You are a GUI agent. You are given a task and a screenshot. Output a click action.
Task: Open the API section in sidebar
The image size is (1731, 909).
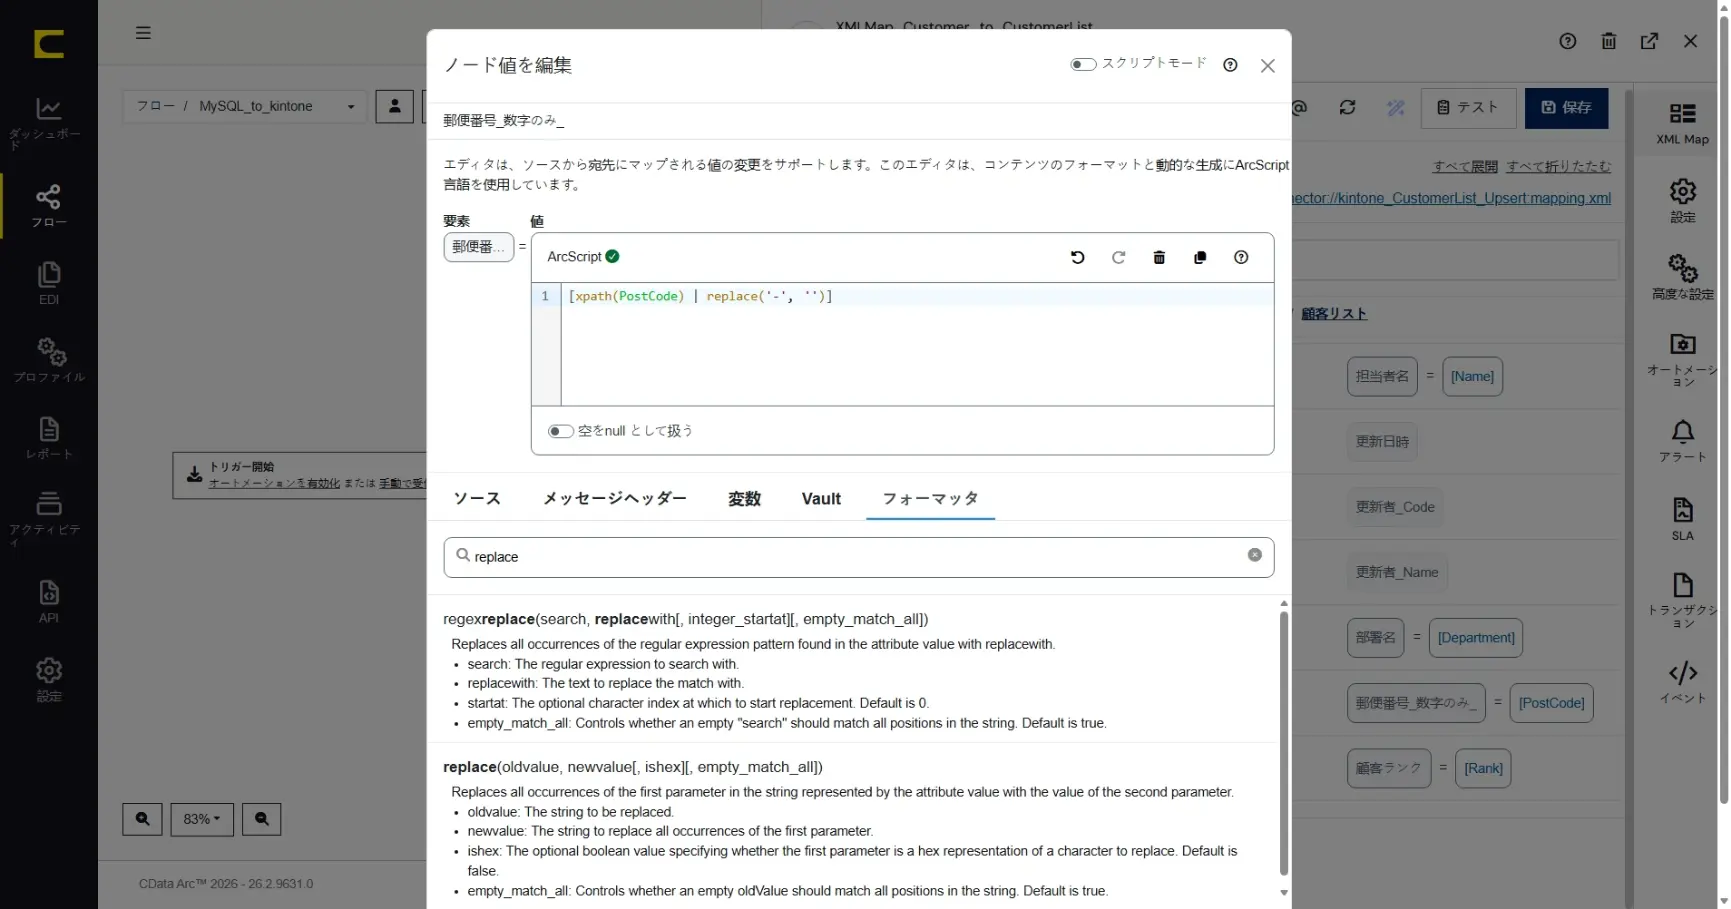48,601
